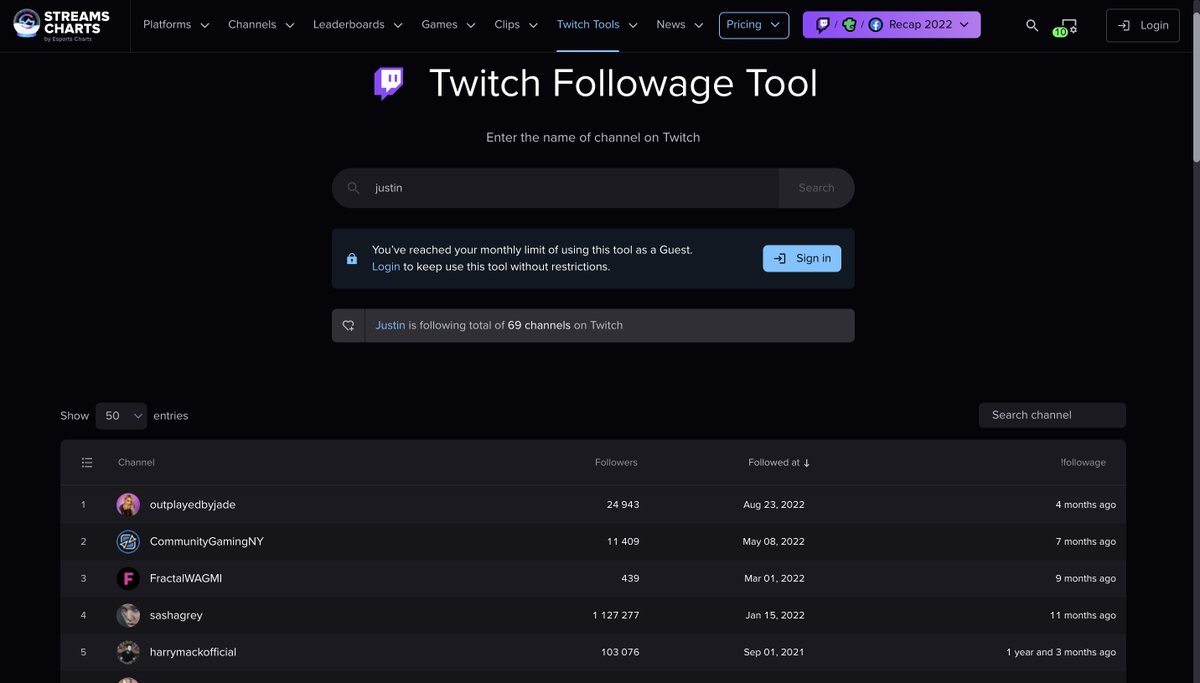Open the Justin link in following summary

[390, 325]
